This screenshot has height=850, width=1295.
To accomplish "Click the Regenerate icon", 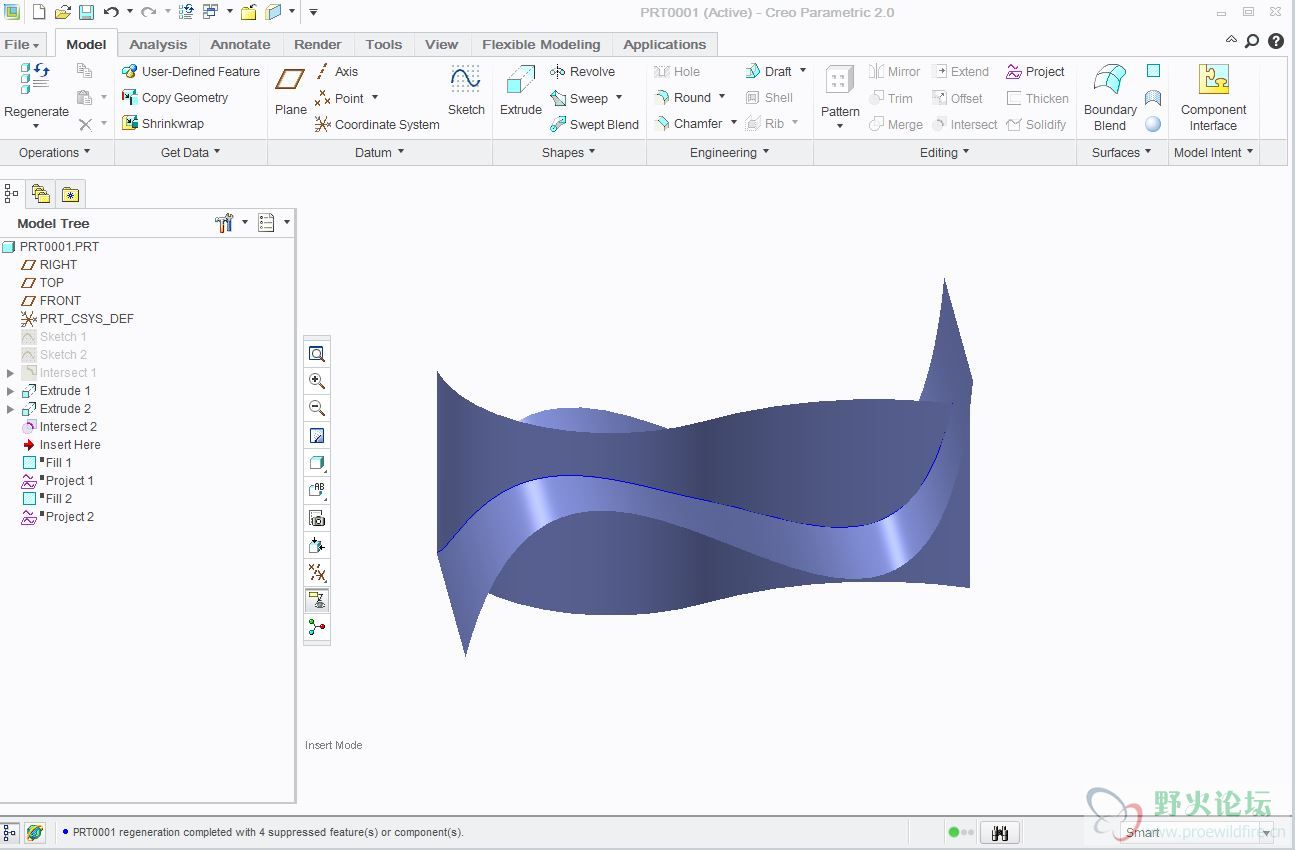I will pyautogui.click(x=36, y=80).
